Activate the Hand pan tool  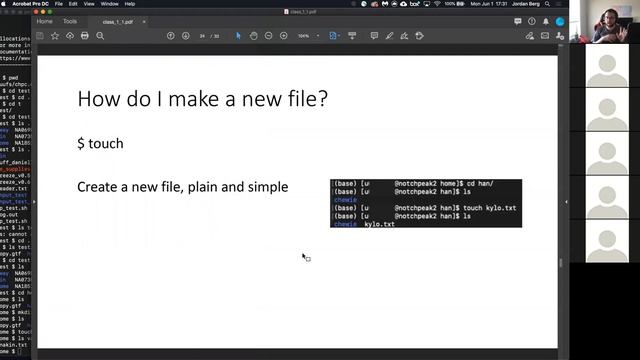click(253, 36)
